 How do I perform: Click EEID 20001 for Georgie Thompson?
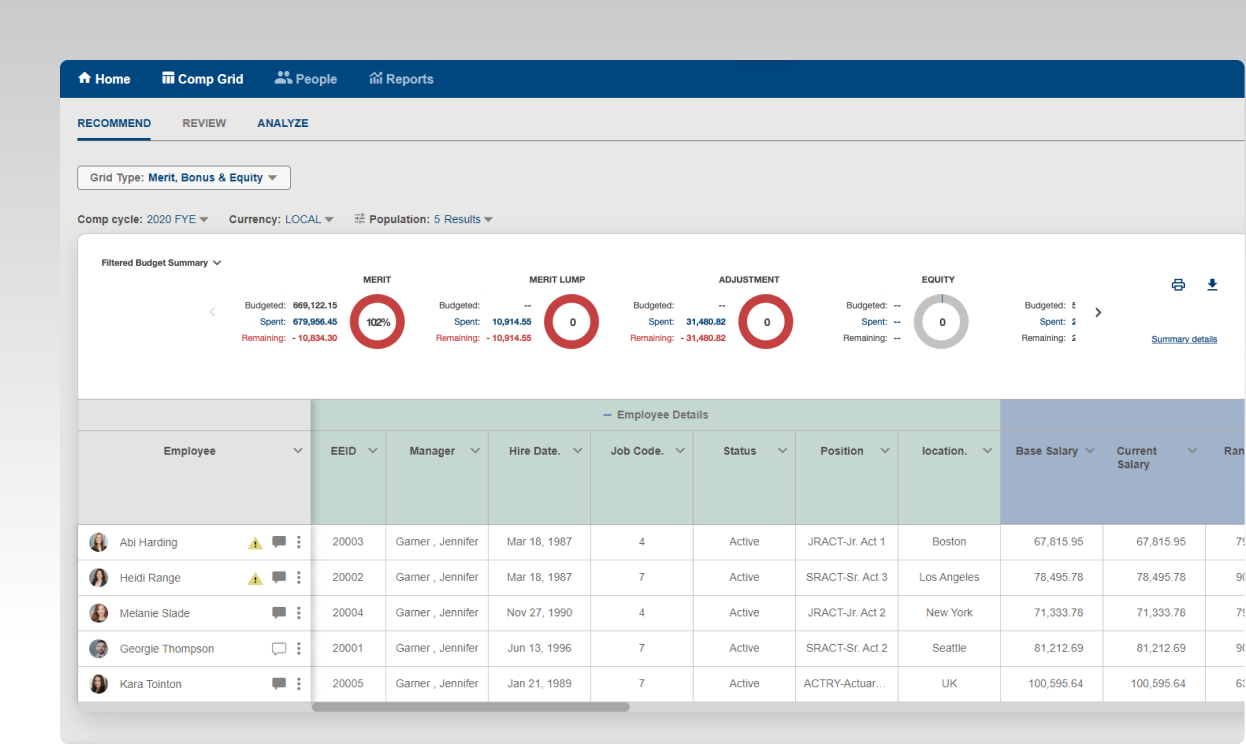point(347,648)
